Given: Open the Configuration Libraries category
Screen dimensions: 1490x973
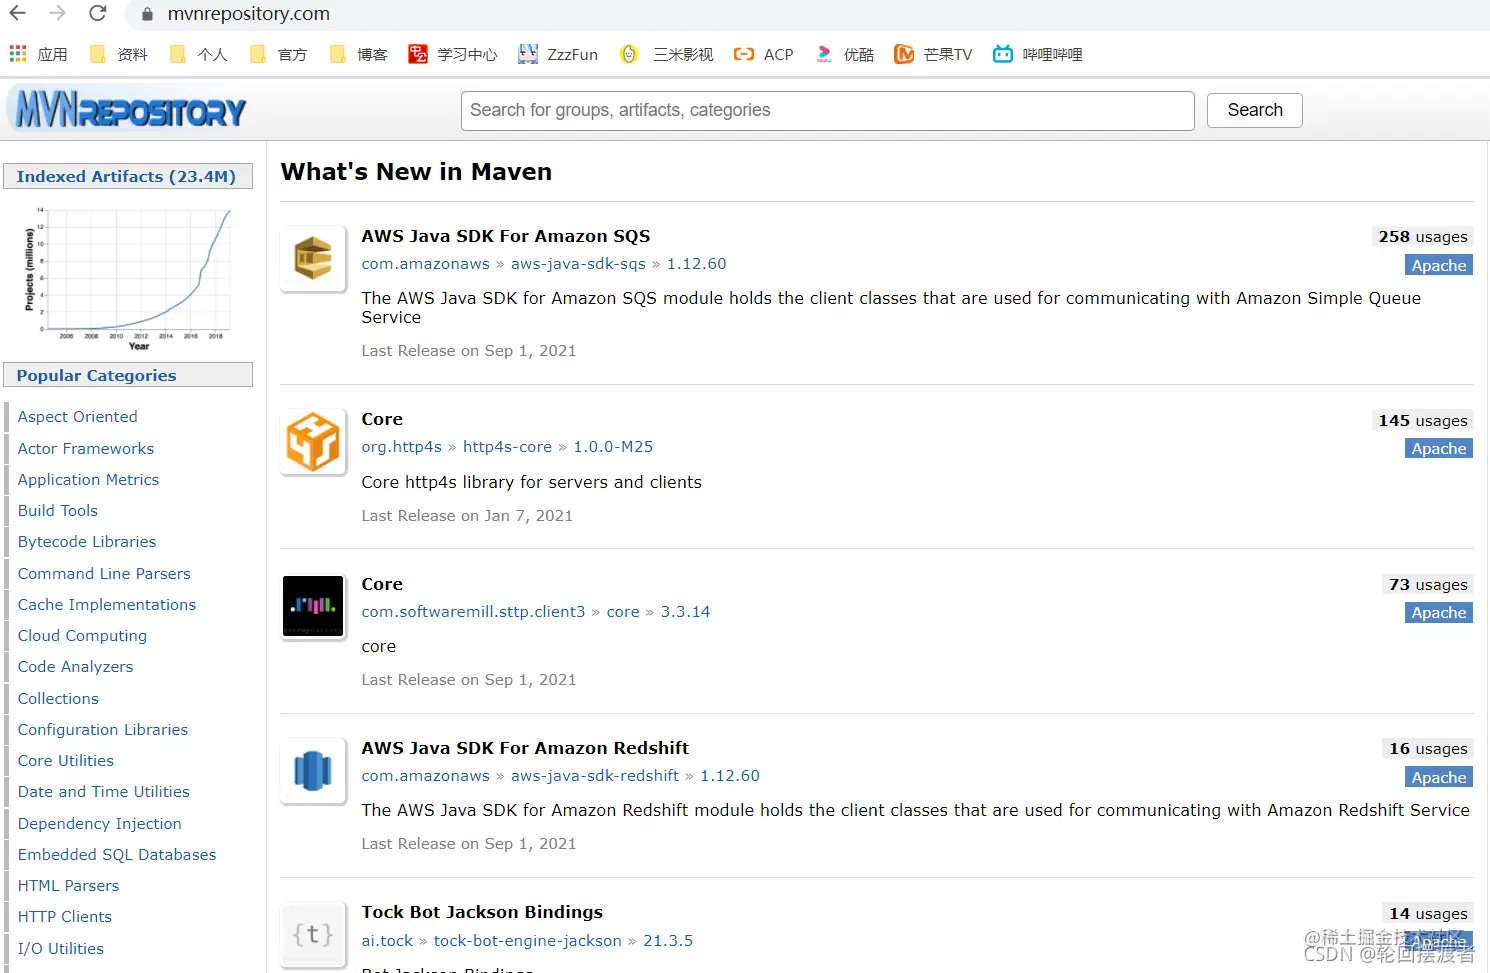Looking at the screenshot, I should pyautogui.click(x=102, y=729).
